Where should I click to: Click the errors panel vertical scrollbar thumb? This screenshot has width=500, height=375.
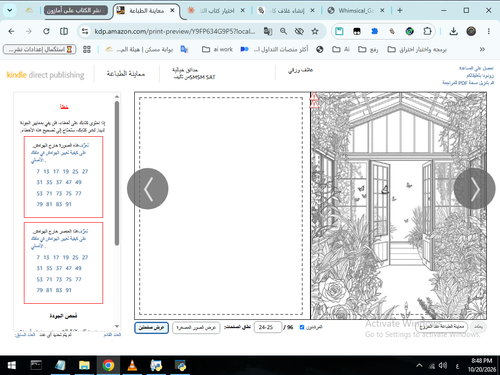coord(117,173)
